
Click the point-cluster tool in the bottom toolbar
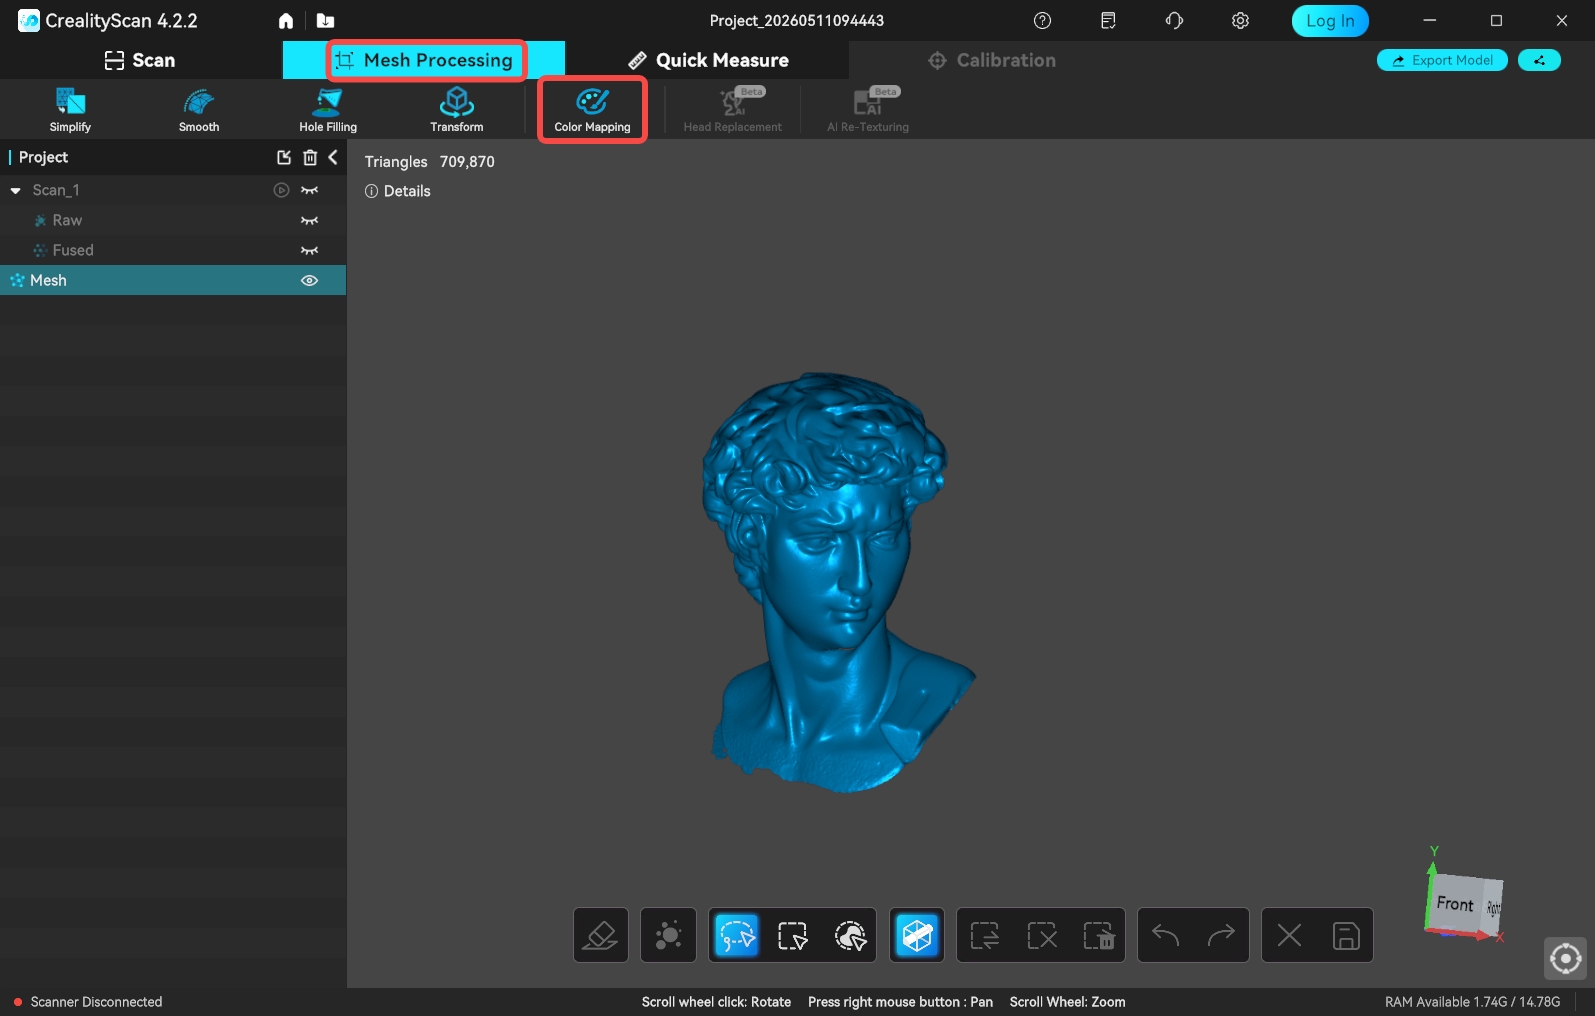[x=668, y=935]
